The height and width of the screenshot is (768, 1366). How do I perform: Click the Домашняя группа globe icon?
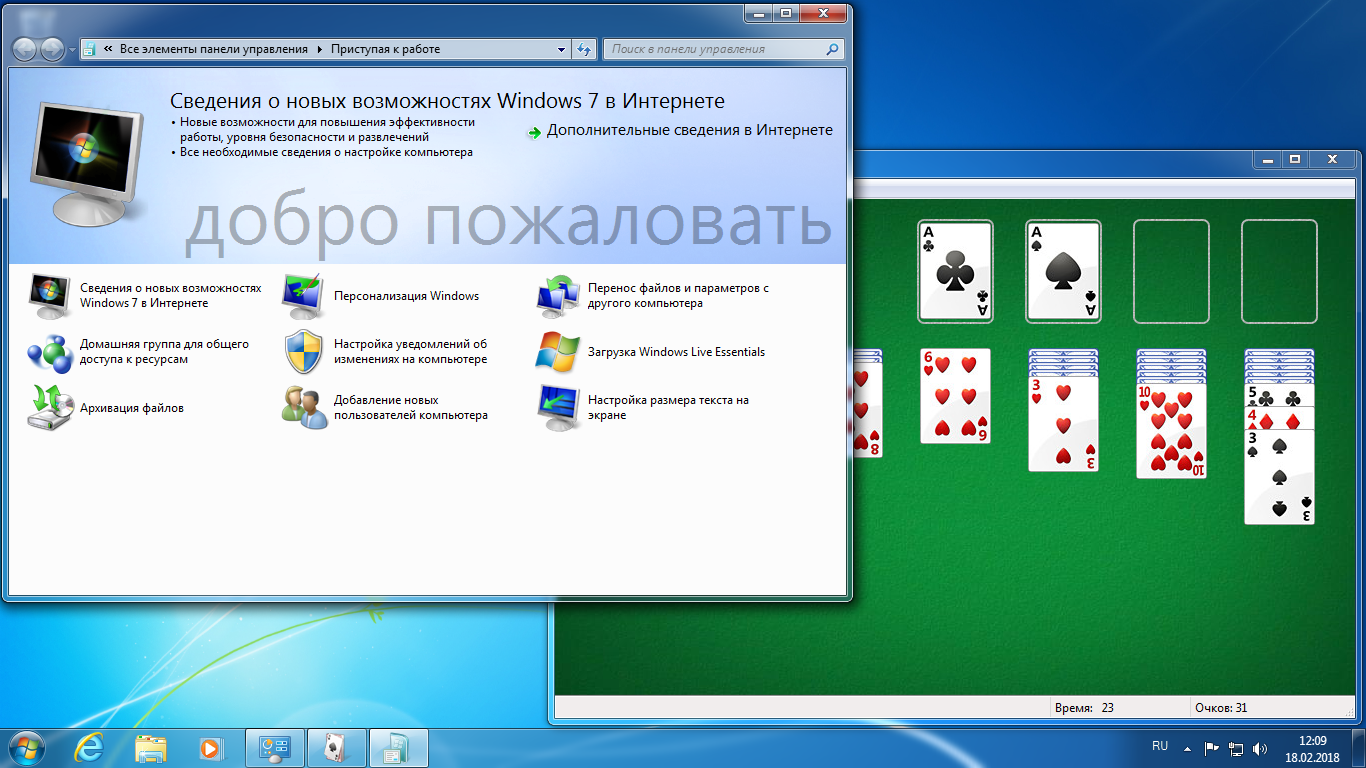coord(50,351)
